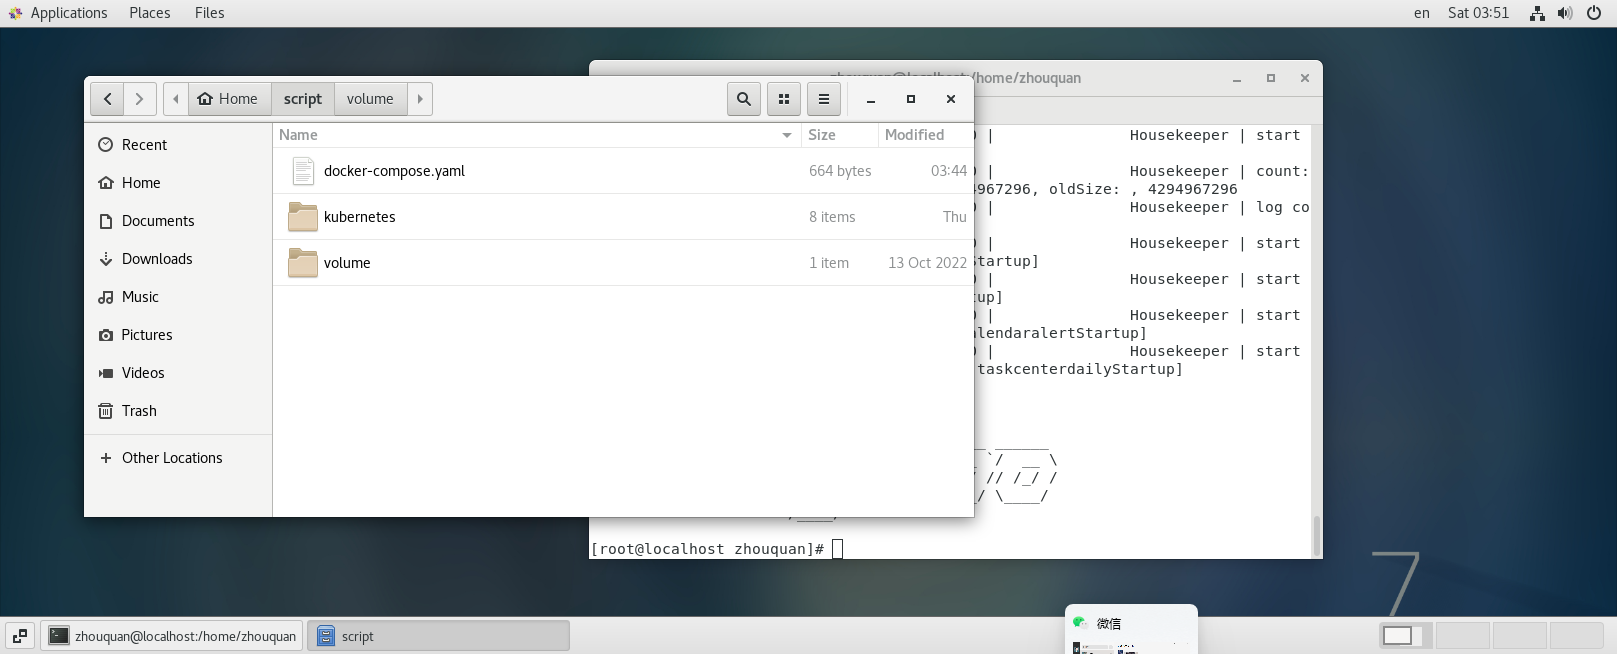This screenshot has height=654, width=1617.
Task: Sort by the Name column dropdown arrow
Action: (787, 135)
